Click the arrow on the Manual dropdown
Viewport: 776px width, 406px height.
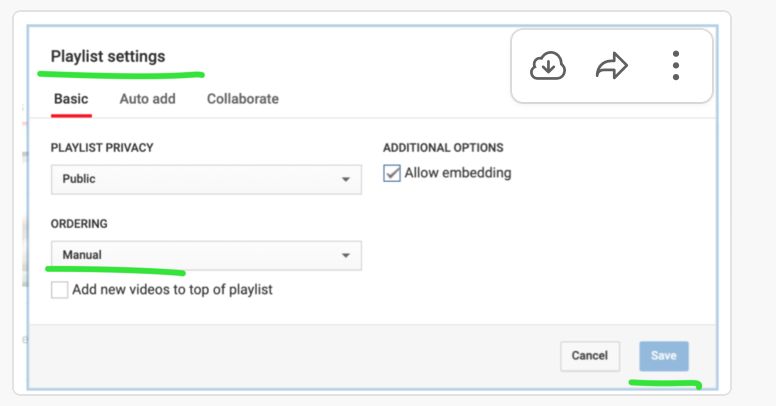[x=346, y=256]
